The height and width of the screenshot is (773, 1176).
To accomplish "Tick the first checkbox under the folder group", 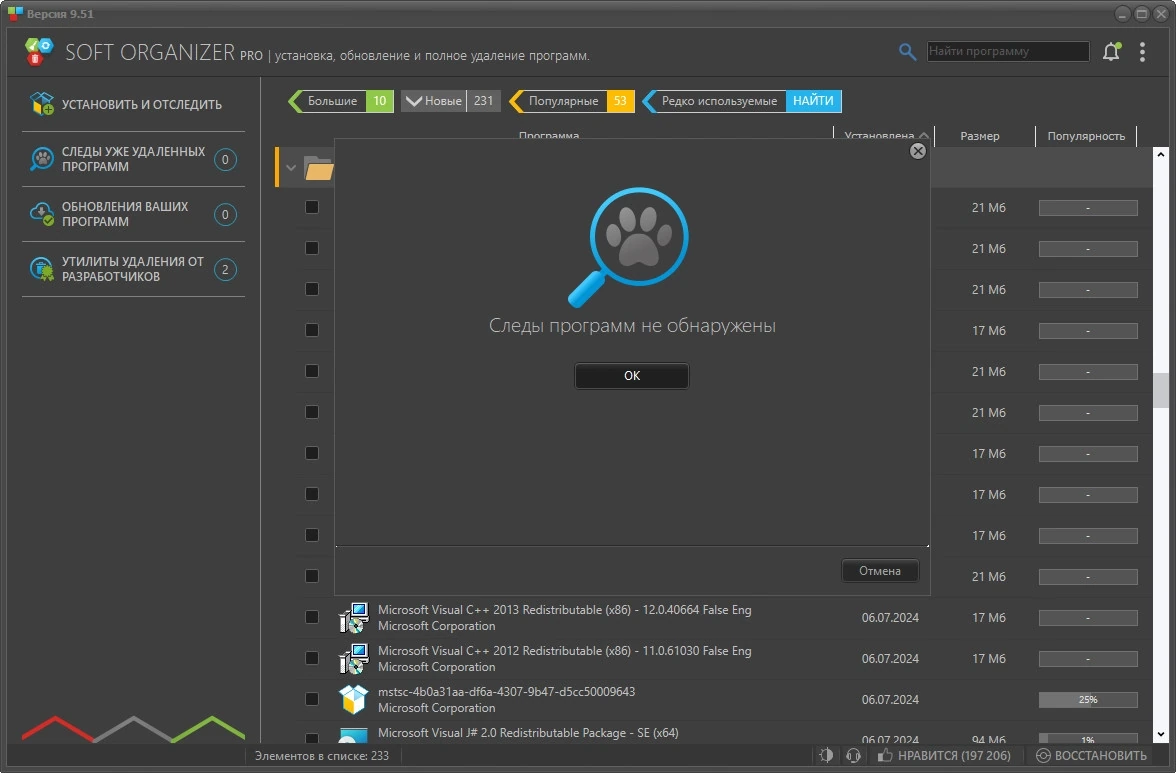I will pos(312,207).
